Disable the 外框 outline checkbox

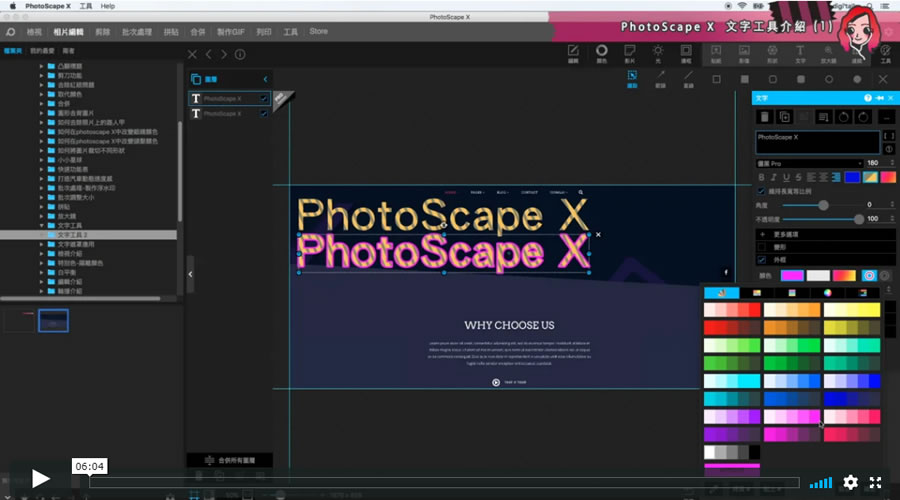[x=761, y=260]
